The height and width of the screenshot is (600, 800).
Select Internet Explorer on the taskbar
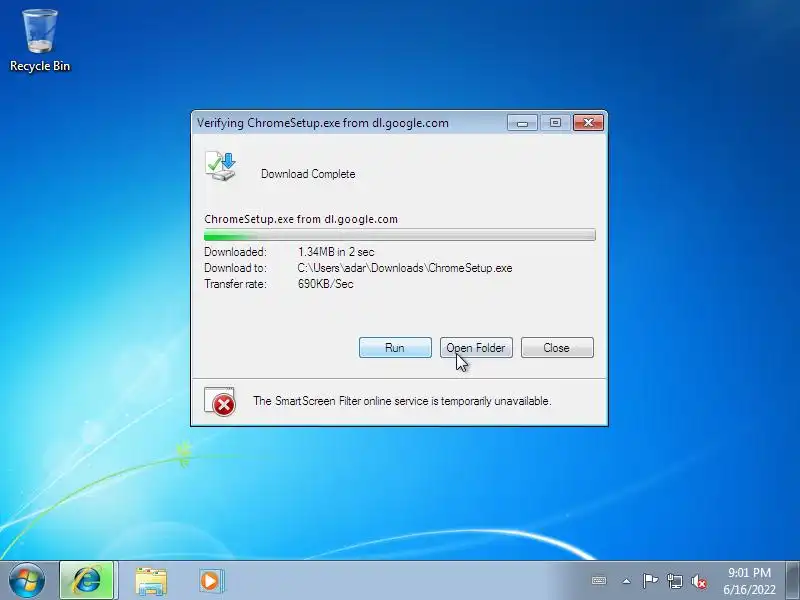click(87, 581)
